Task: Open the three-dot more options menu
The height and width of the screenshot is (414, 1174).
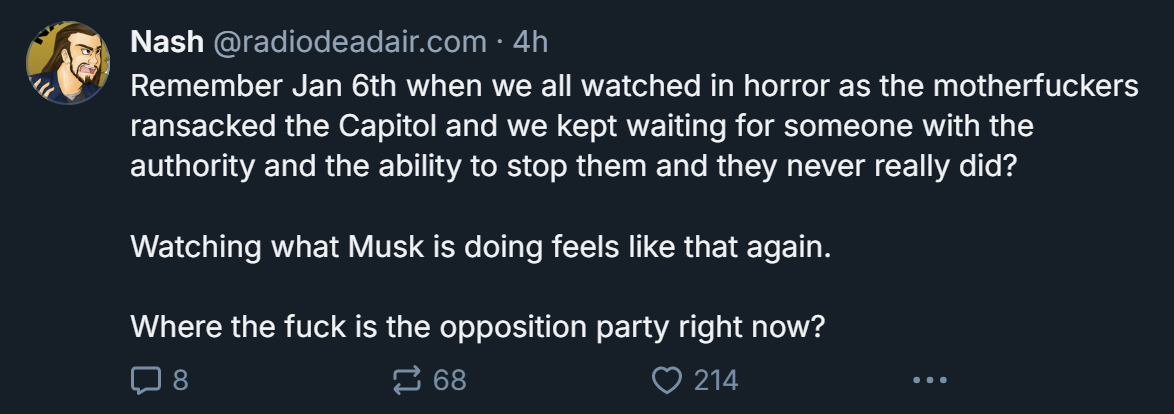Action: click(x=930, y=380)
